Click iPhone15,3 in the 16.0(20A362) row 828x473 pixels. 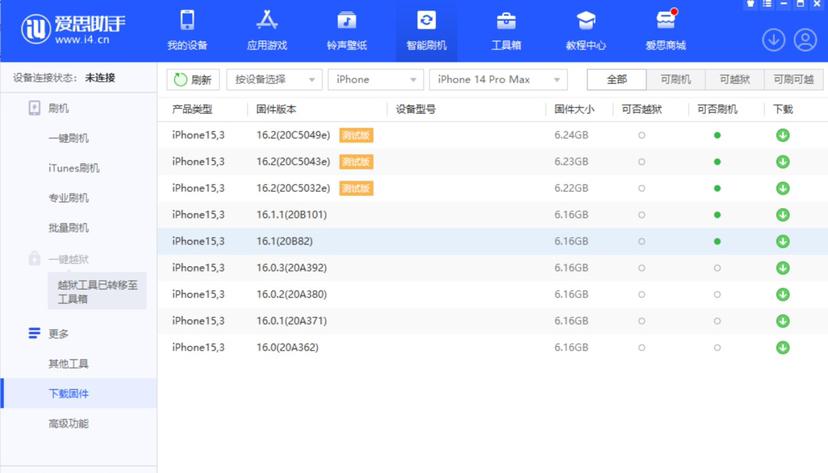[x=198, y=347]
